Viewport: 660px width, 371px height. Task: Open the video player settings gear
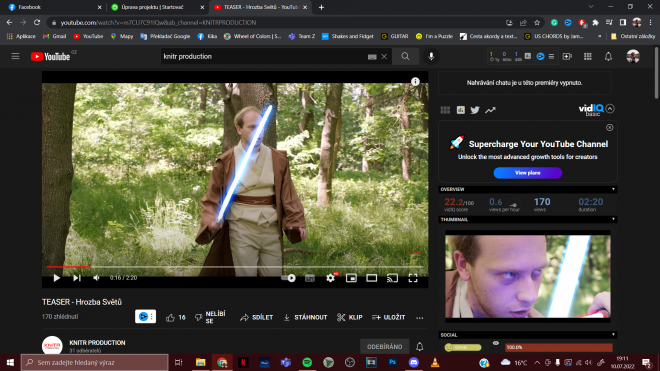330,278
